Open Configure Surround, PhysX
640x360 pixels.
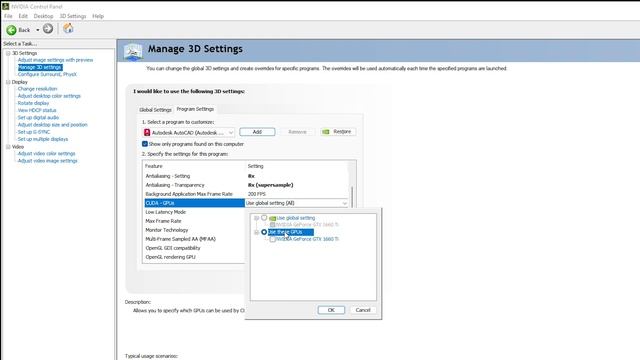click(47, 74)
